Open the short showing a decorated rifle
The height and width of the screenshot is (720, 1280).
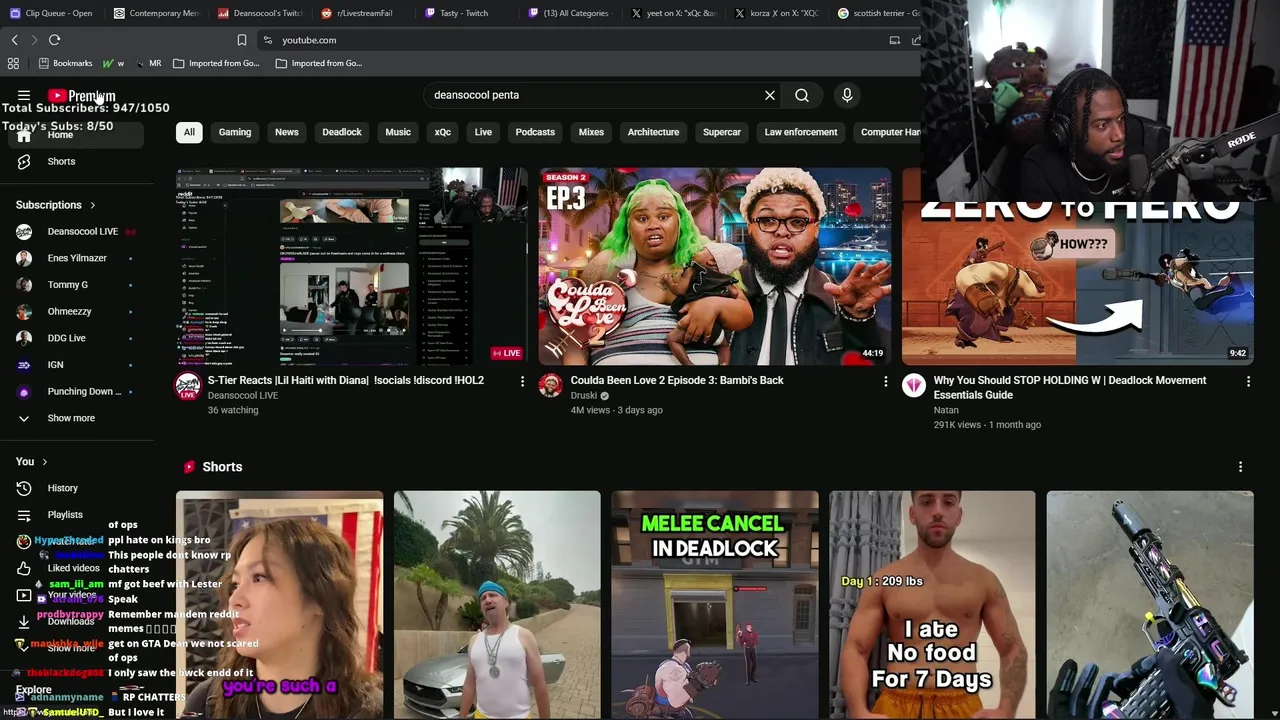coord(1150,604)
